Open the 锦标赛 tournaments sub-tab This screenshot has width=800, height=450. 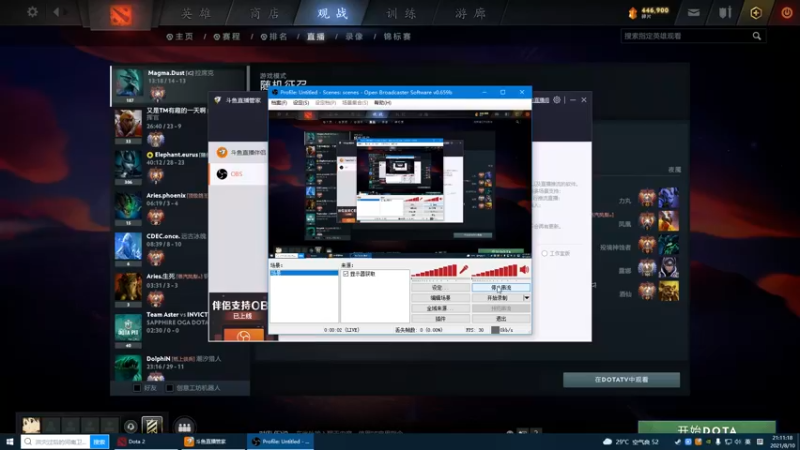(397, 37)
